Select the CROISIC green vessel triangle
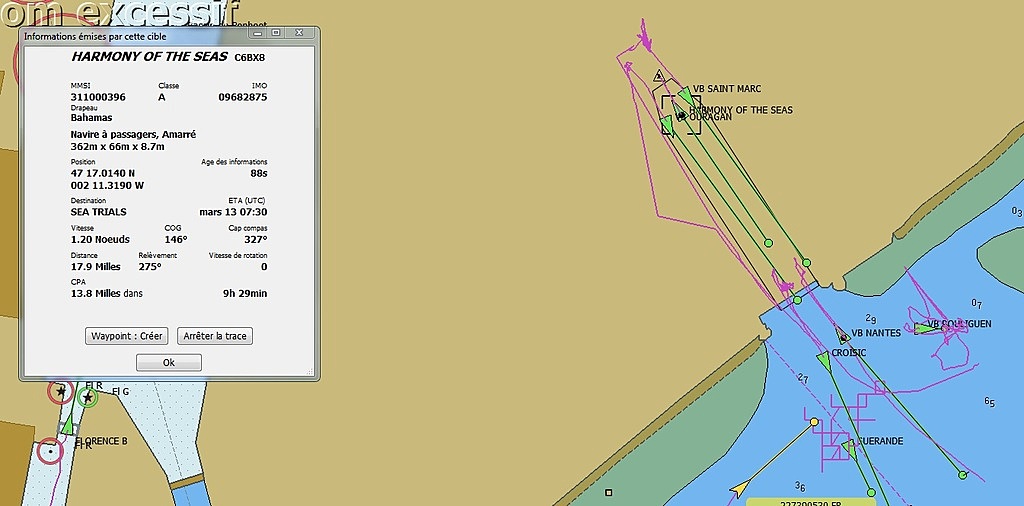 click(x=824, y=360)
